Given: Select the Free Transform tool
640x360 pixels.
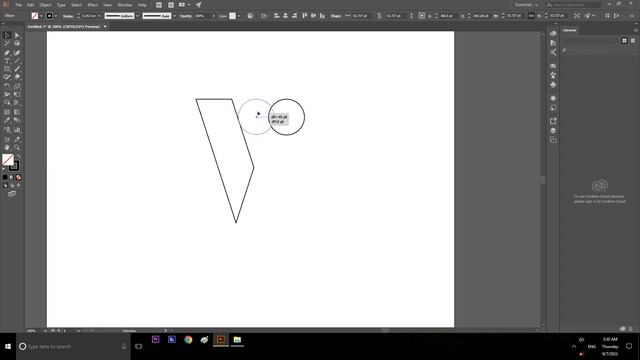Looking at the screenshot, I should 17,94.
